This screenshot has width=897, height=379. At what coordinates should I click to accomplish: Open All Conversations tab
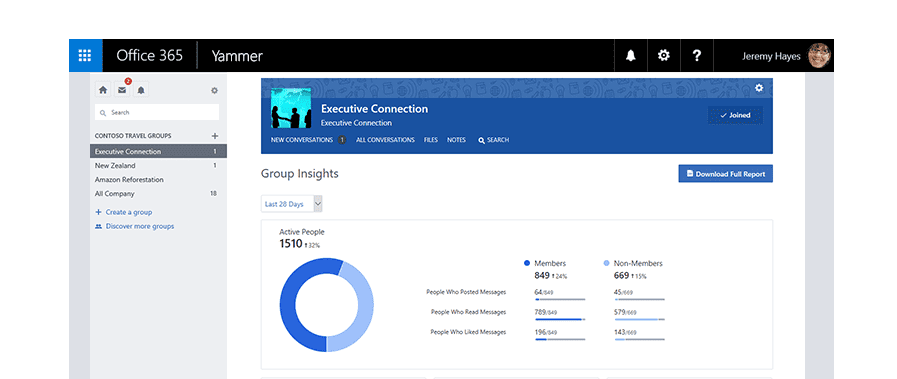[x=385, y=140]
